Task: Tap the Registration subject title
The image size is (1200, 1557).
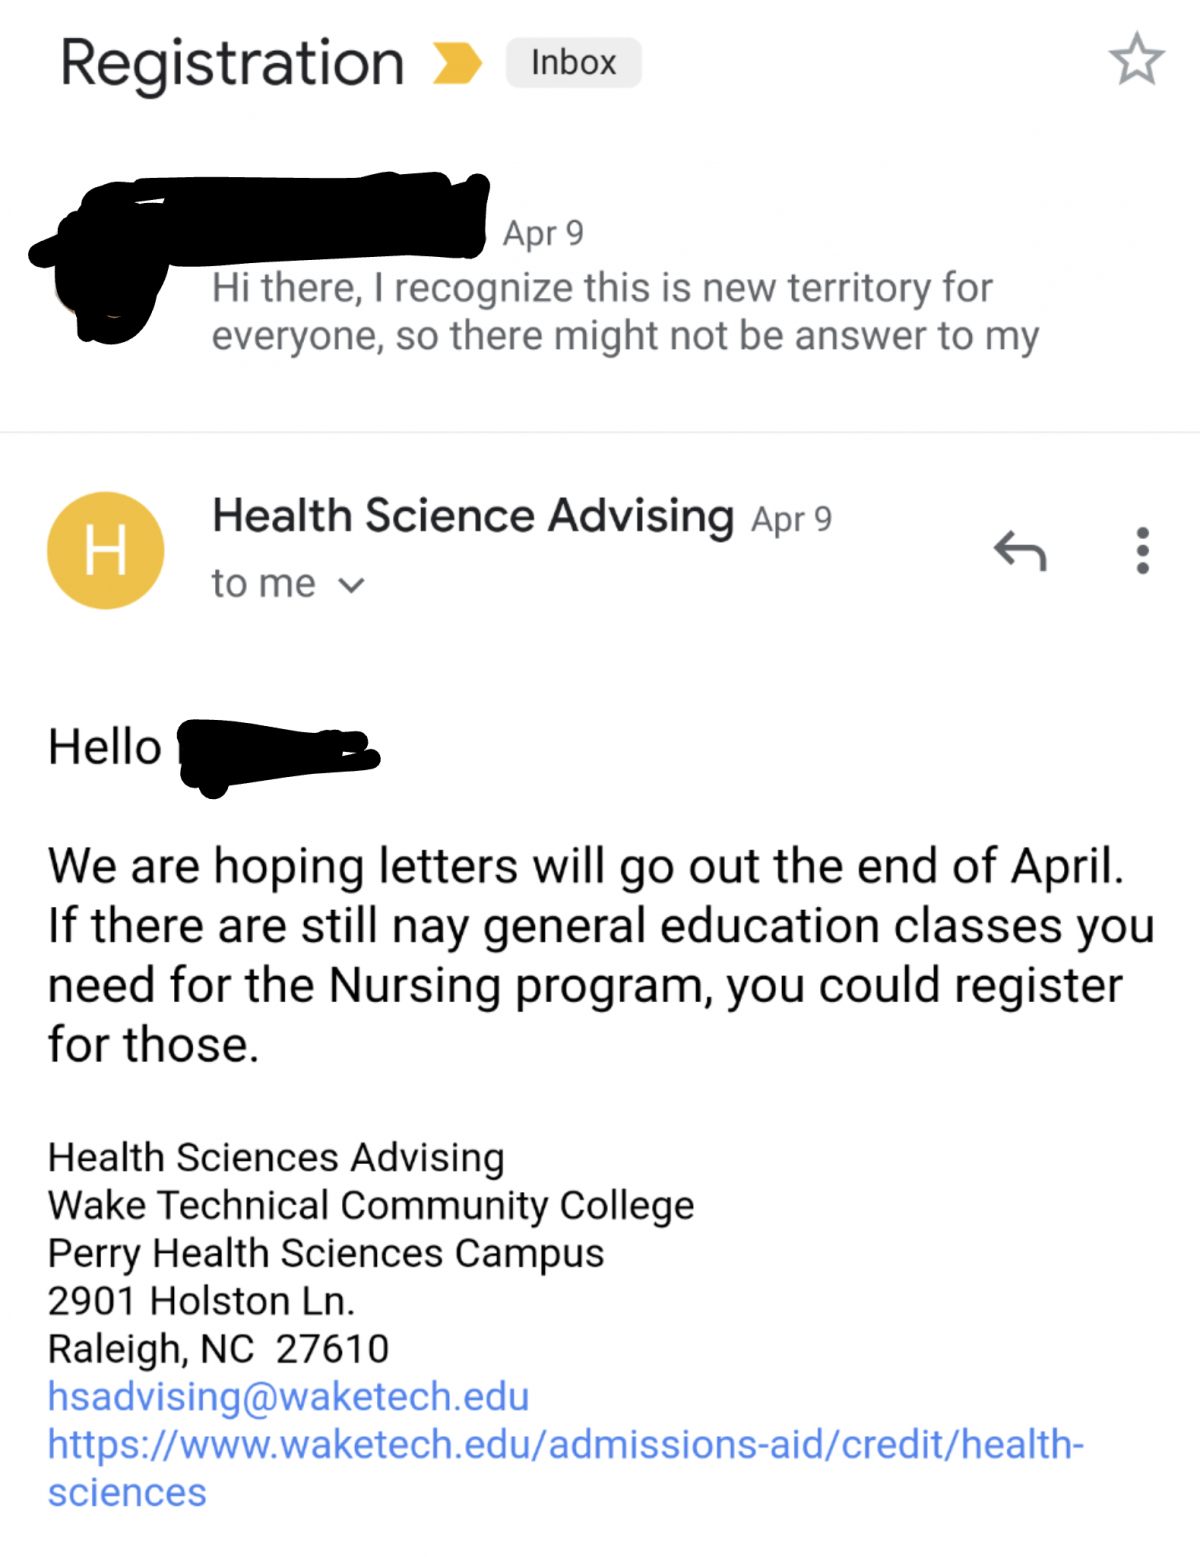Action: [x=232, y=63]
